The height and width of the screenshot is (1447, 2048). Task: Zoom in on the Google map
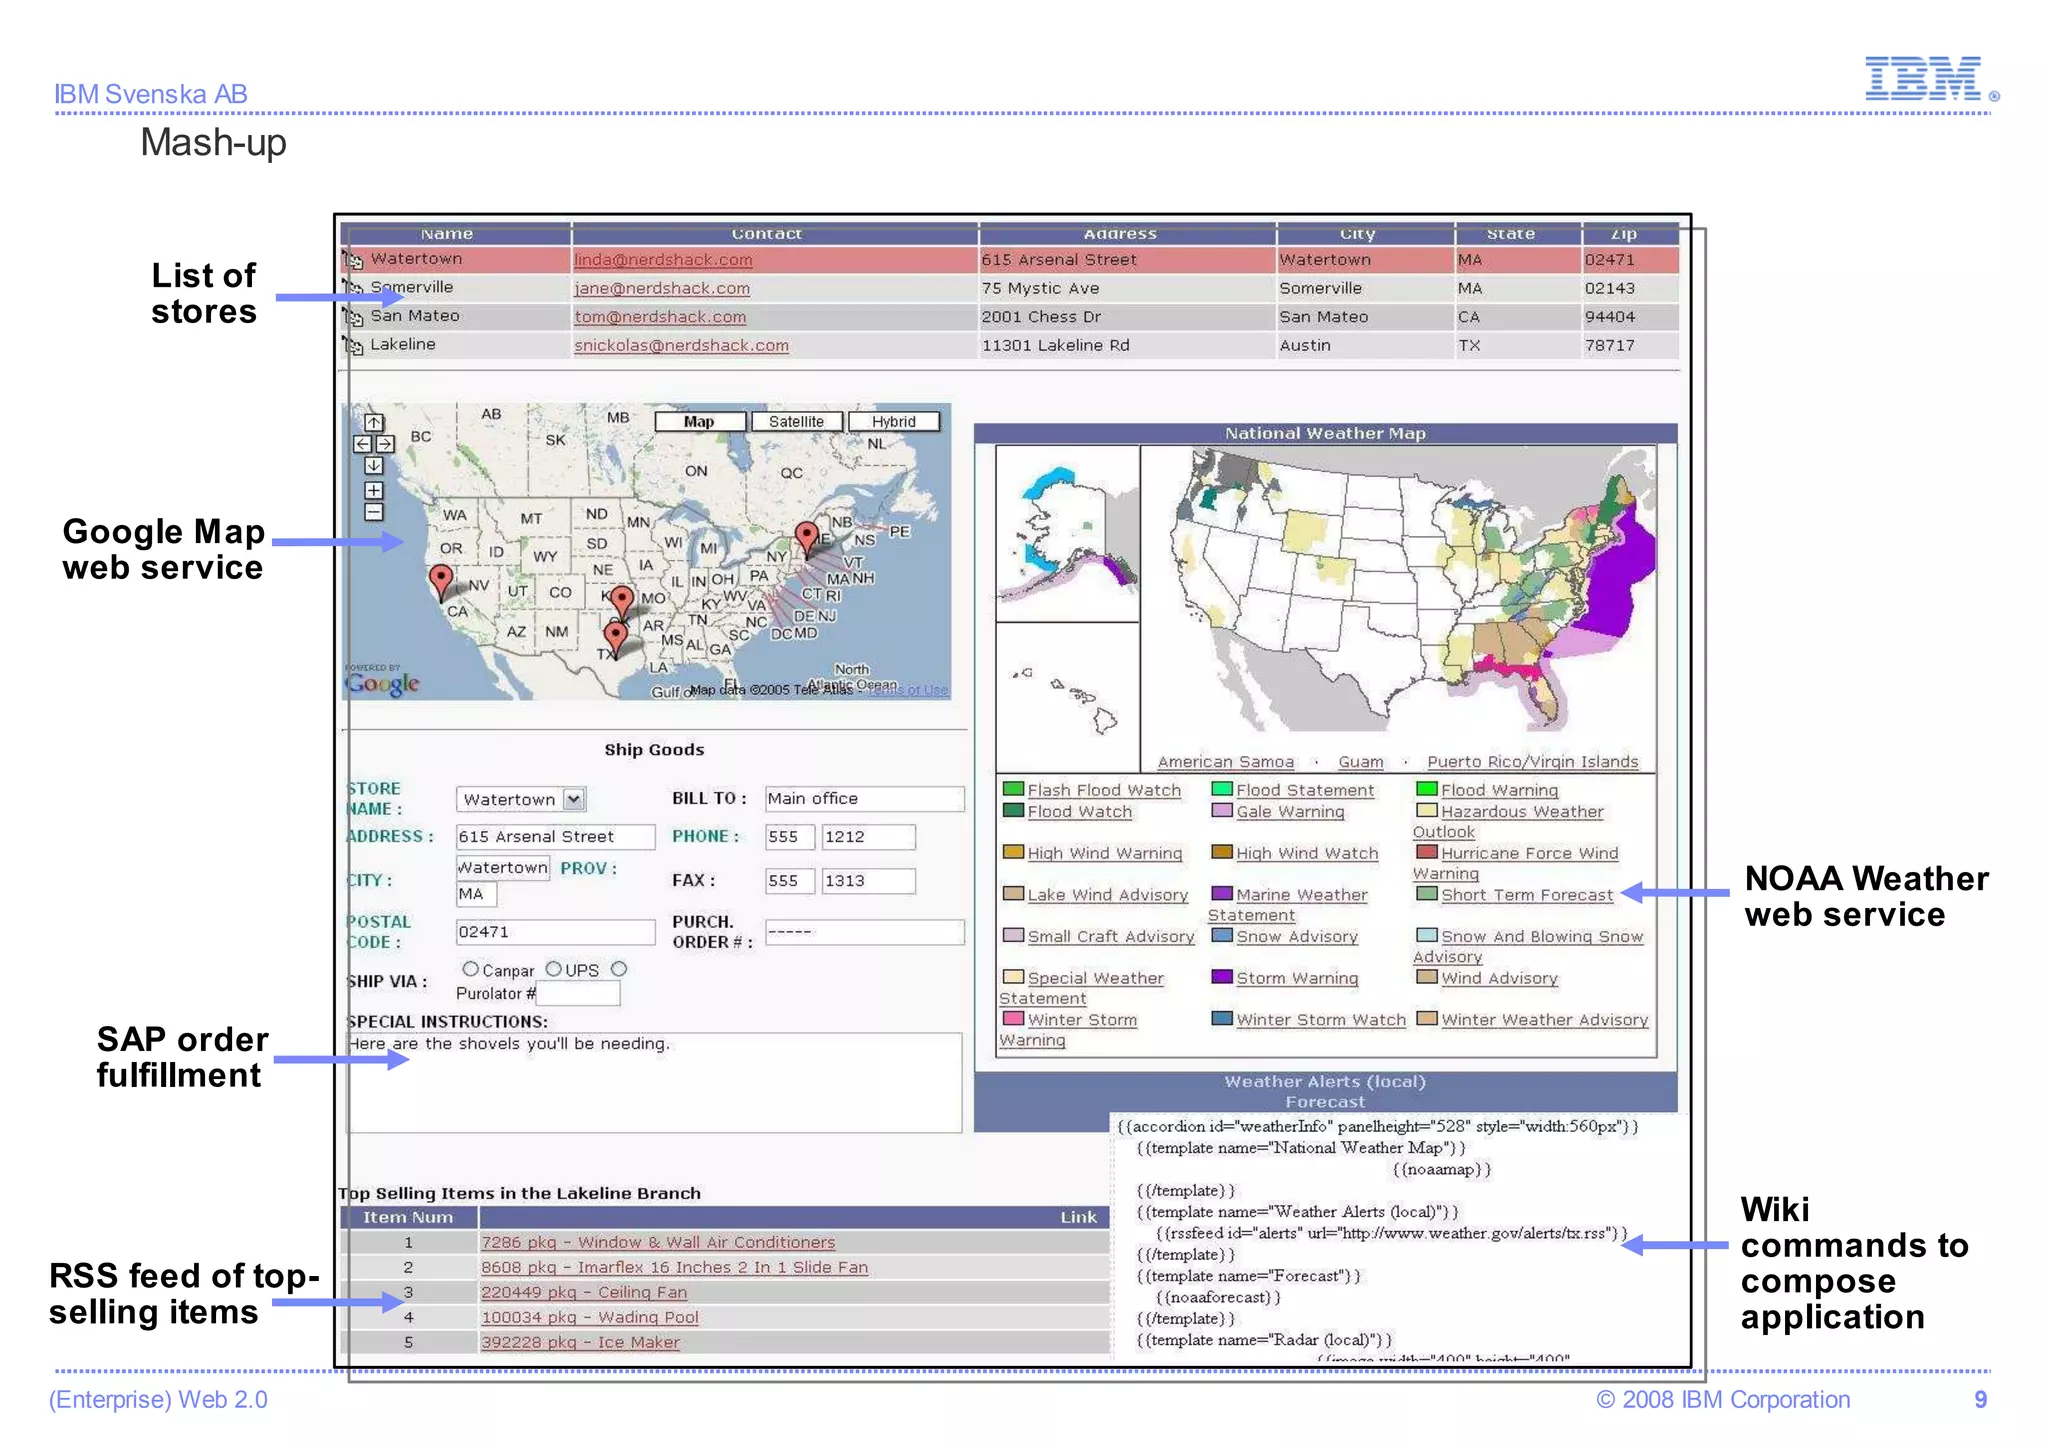(x=373, y=490)
